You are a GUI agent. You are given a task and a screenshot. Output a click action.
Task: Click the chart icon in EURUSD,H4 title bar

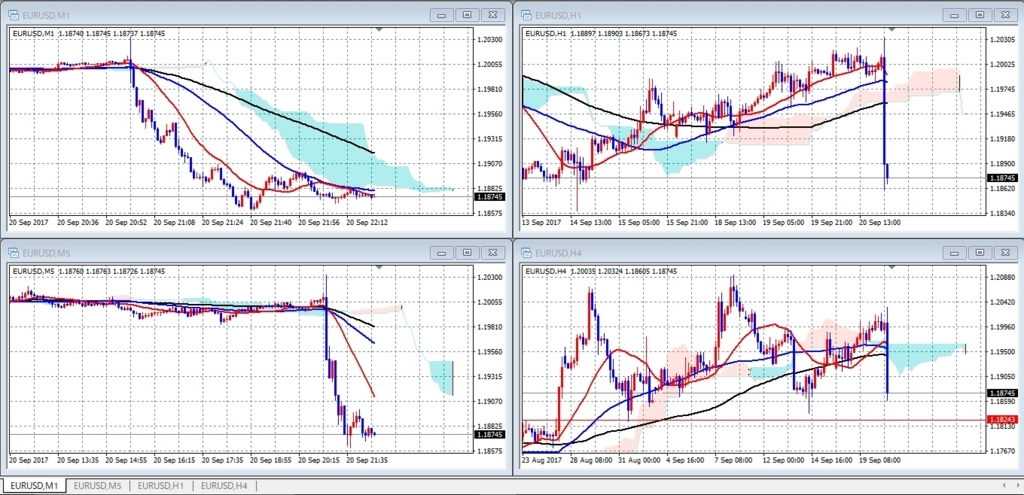click(x=526, y=253)
